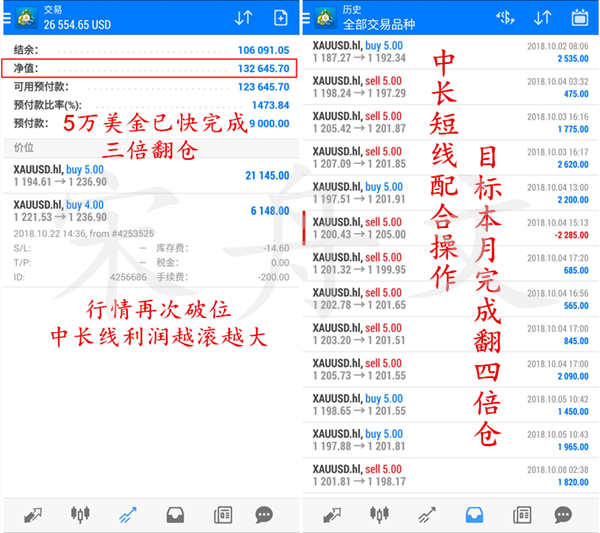Open the news icon in the Trade screen bottom bar
600x533 pixels.
(x=219, y=514)
